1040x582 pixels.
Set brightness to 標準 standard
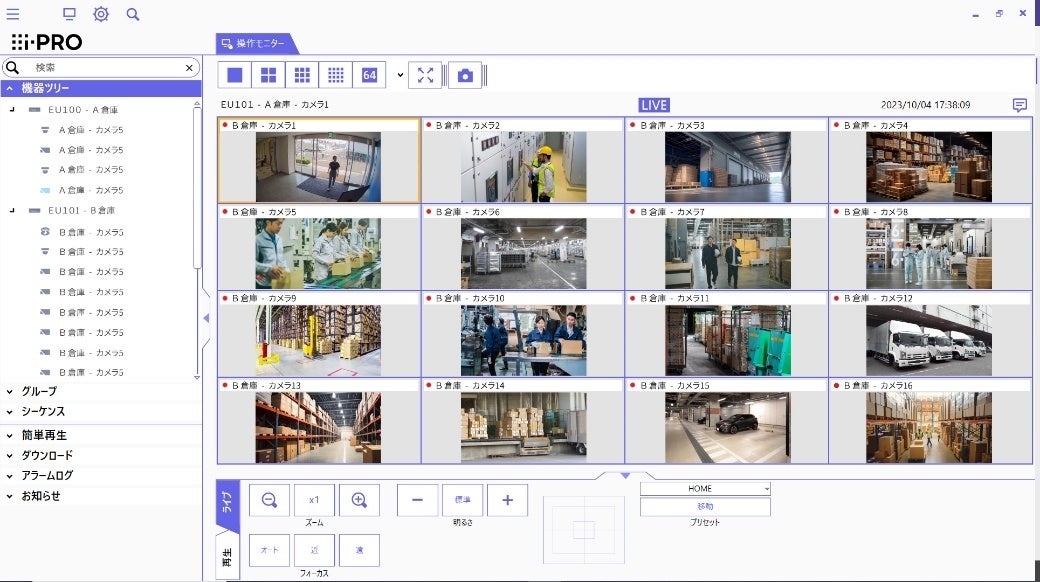click(x=462, y=500)
